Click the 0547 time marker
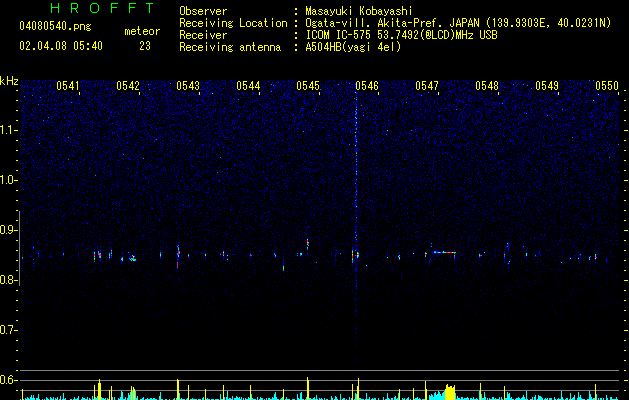 (427, 86)
